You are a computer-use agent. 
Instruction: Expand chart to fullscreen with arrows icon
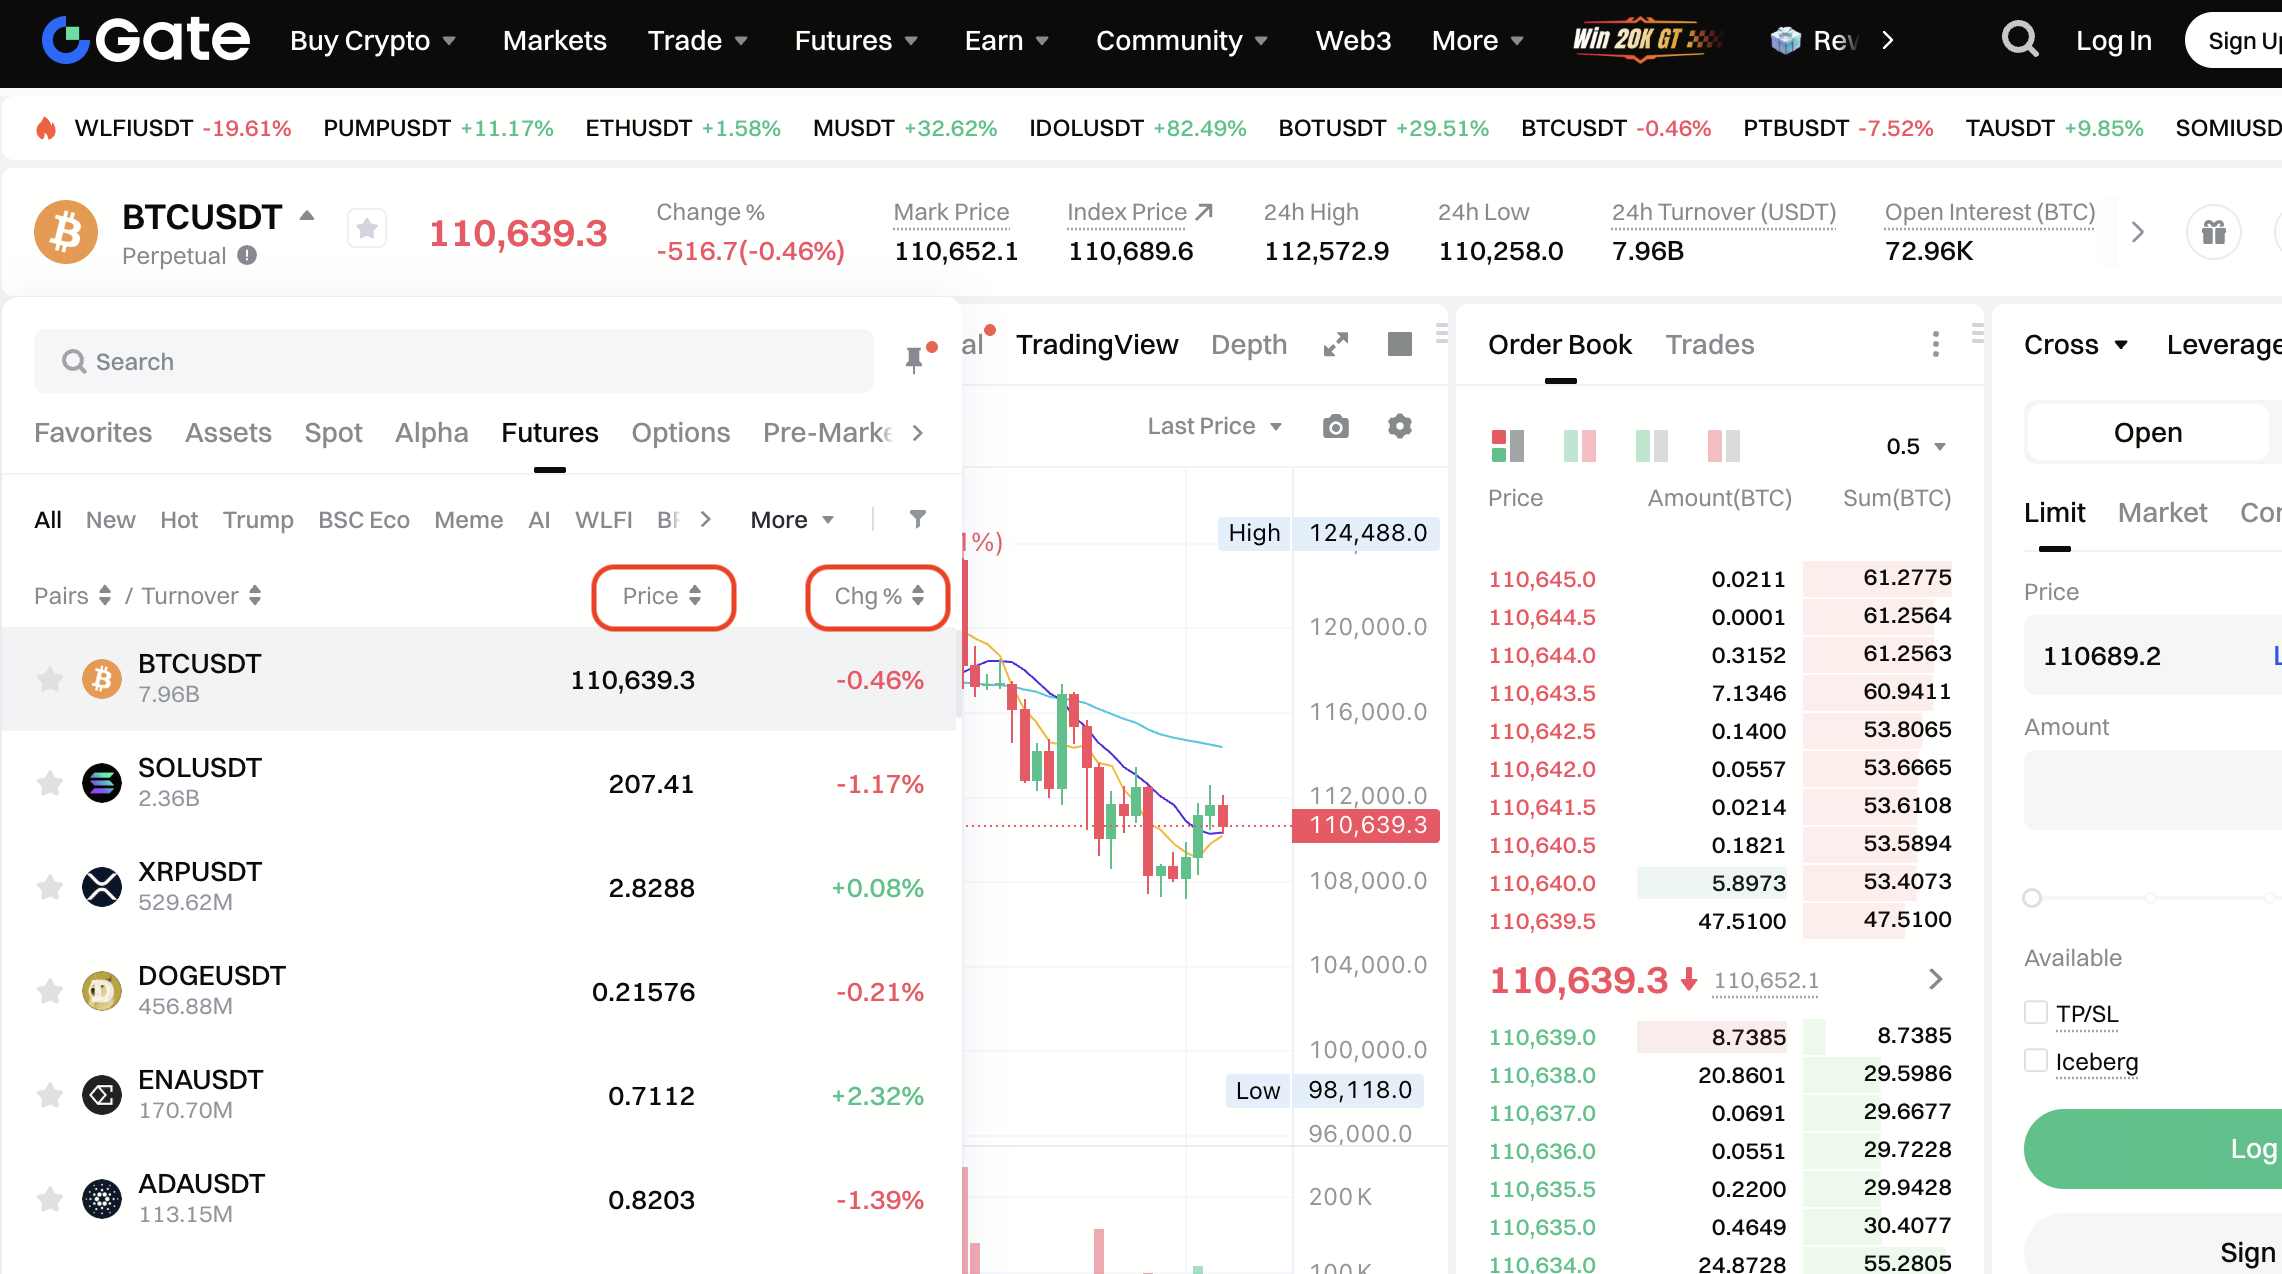point(1336,345)
